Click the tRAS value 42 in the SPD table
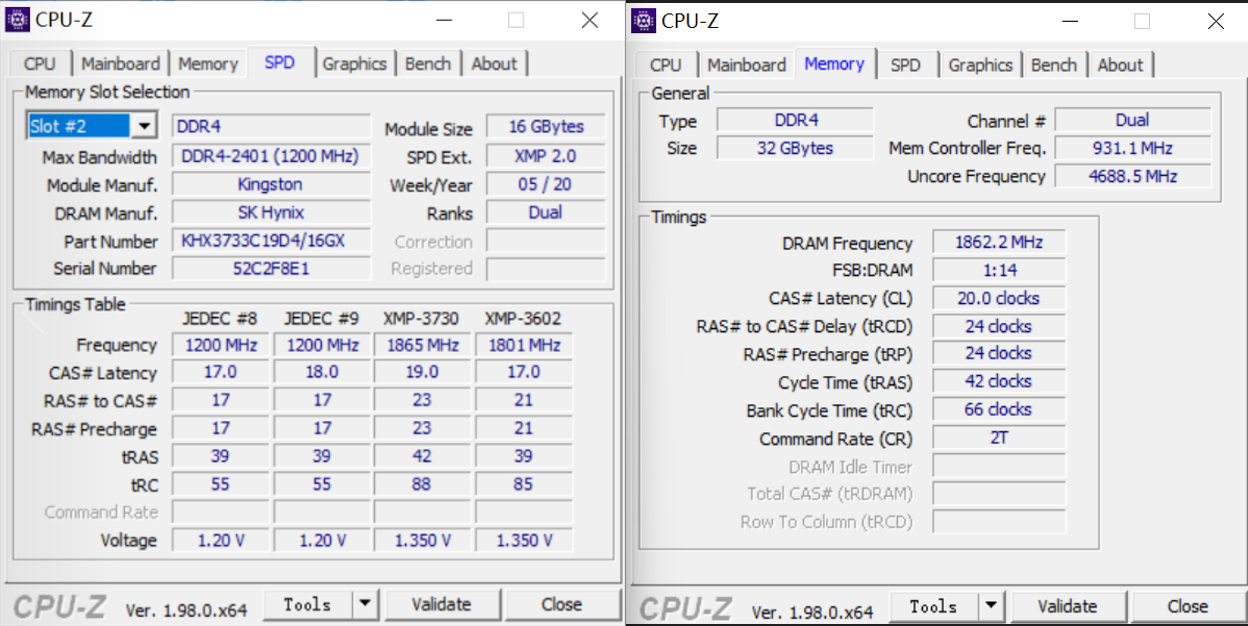 422,456
